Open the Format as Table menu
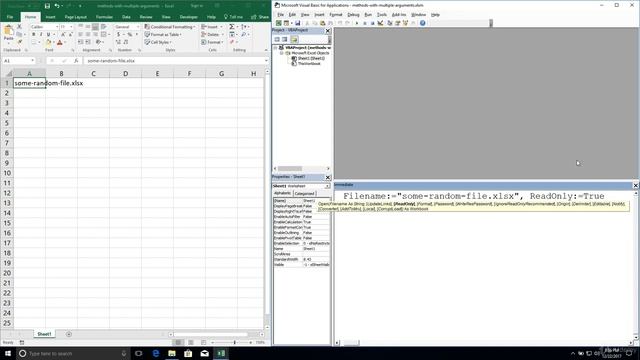The width and height of the screenshot is (640, 360). click(163, 35)
